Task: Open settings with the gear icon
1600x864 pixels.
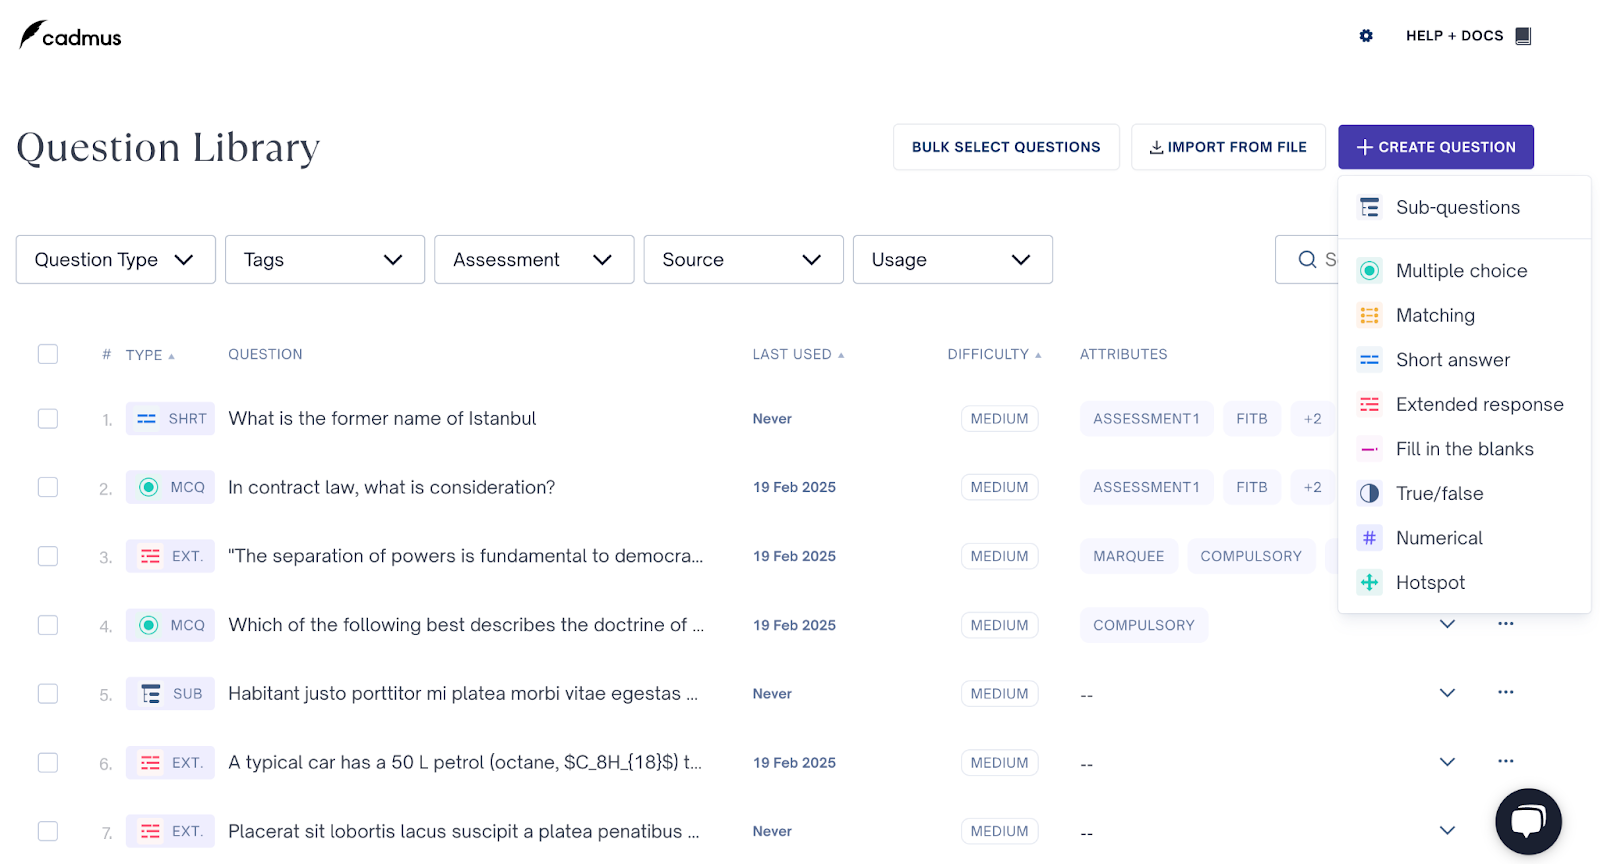Action: pos(1366,36)
